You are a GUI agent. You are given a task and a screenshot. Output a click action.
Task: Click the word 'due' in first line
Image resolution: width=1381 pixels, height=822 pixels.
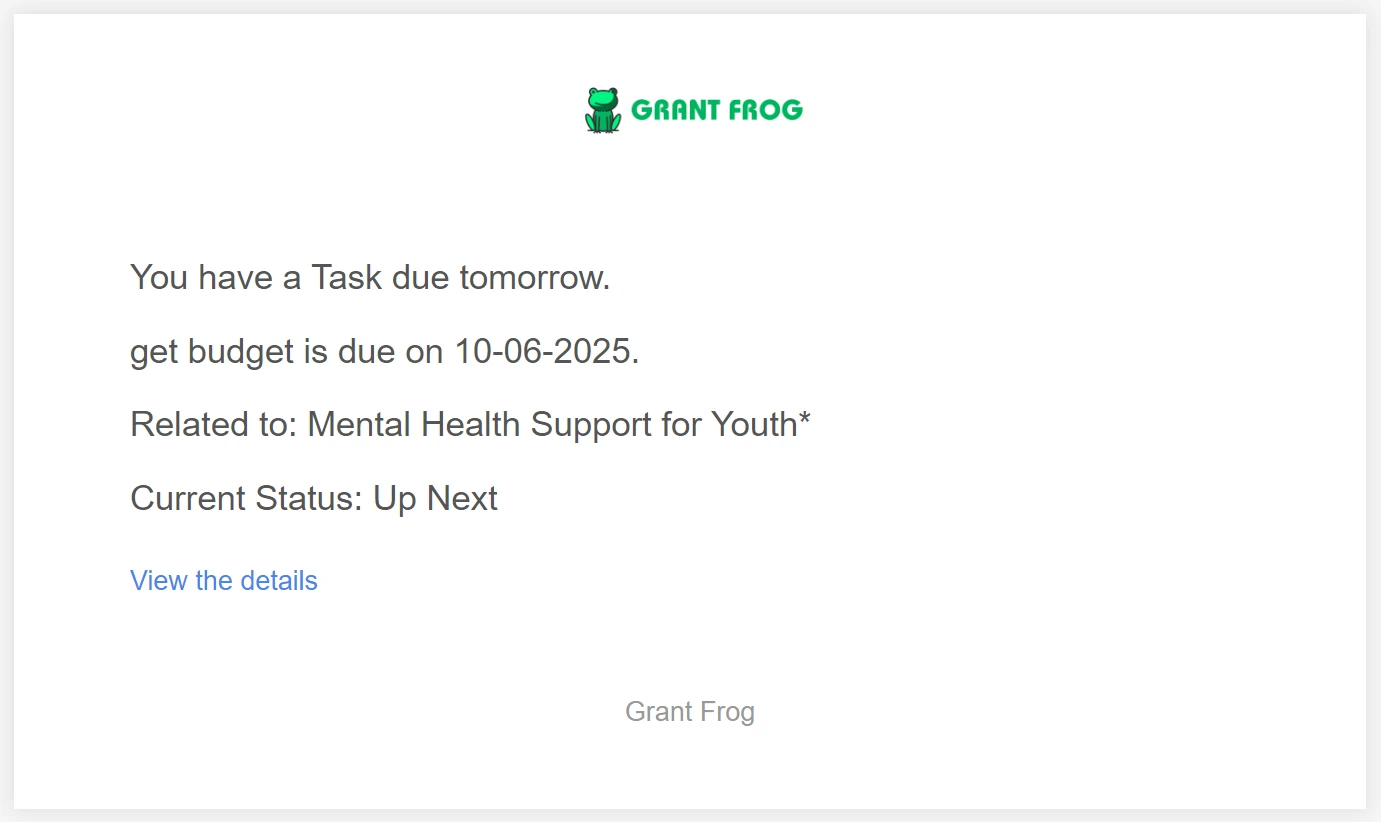coord(420,277)
